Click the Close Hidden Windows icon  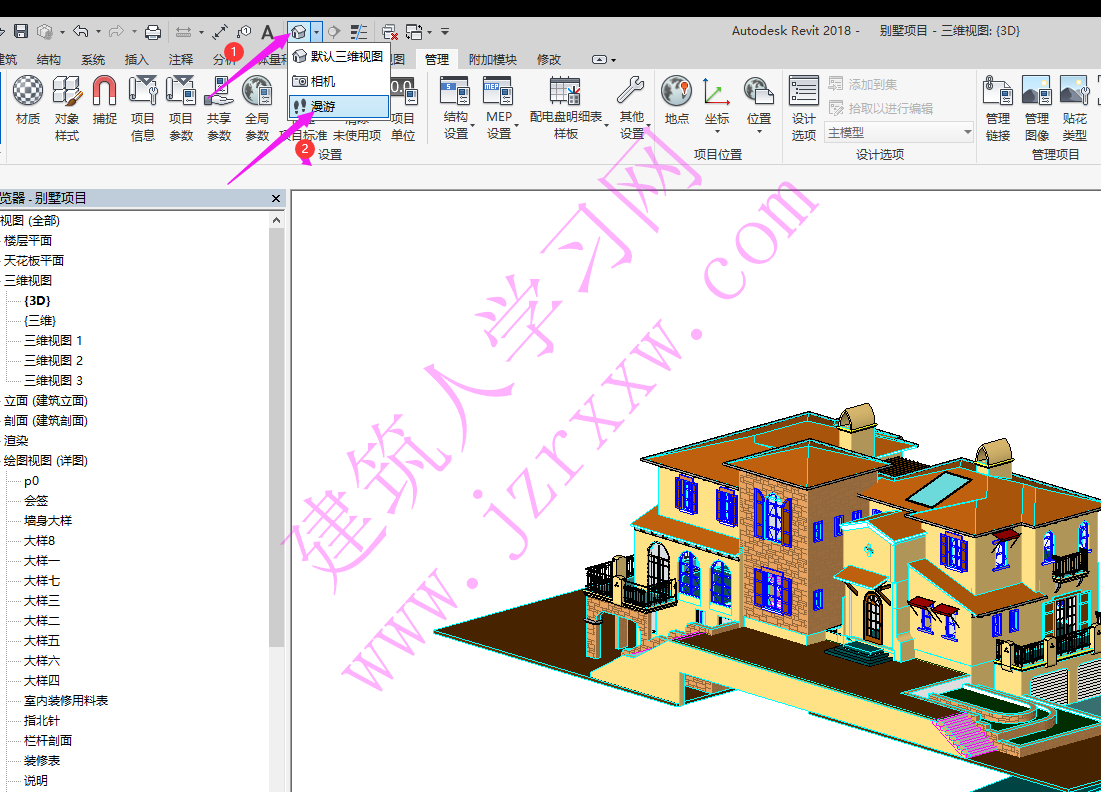pos(390,32)
